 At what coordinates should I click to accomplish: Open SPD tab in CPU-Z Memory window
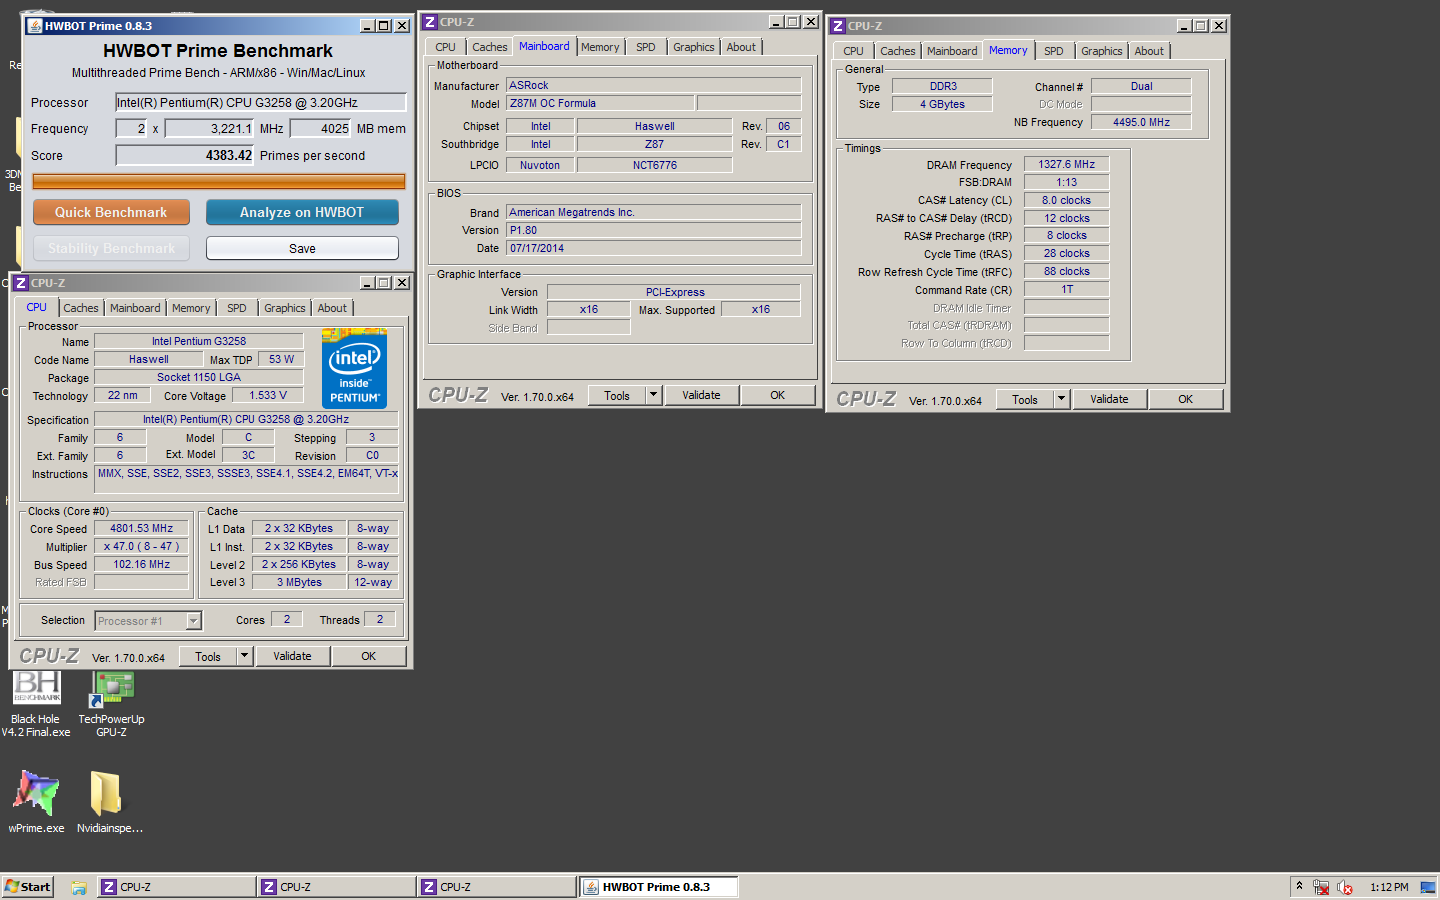1054,51
